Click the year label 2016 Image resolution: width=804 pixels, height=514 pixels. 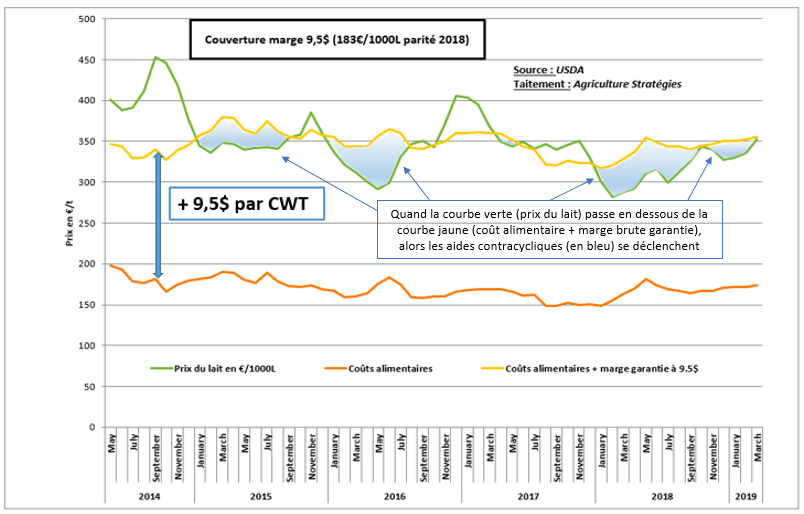(x=395, y=497)
